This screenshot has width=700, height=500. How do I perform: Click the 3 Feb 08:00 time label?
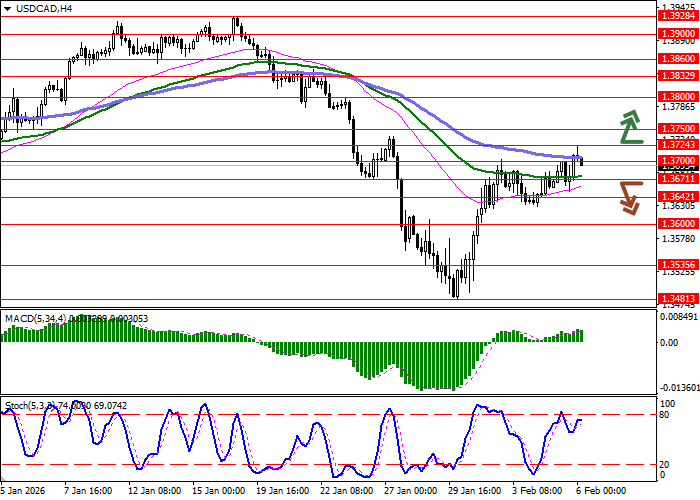point(538,491)
